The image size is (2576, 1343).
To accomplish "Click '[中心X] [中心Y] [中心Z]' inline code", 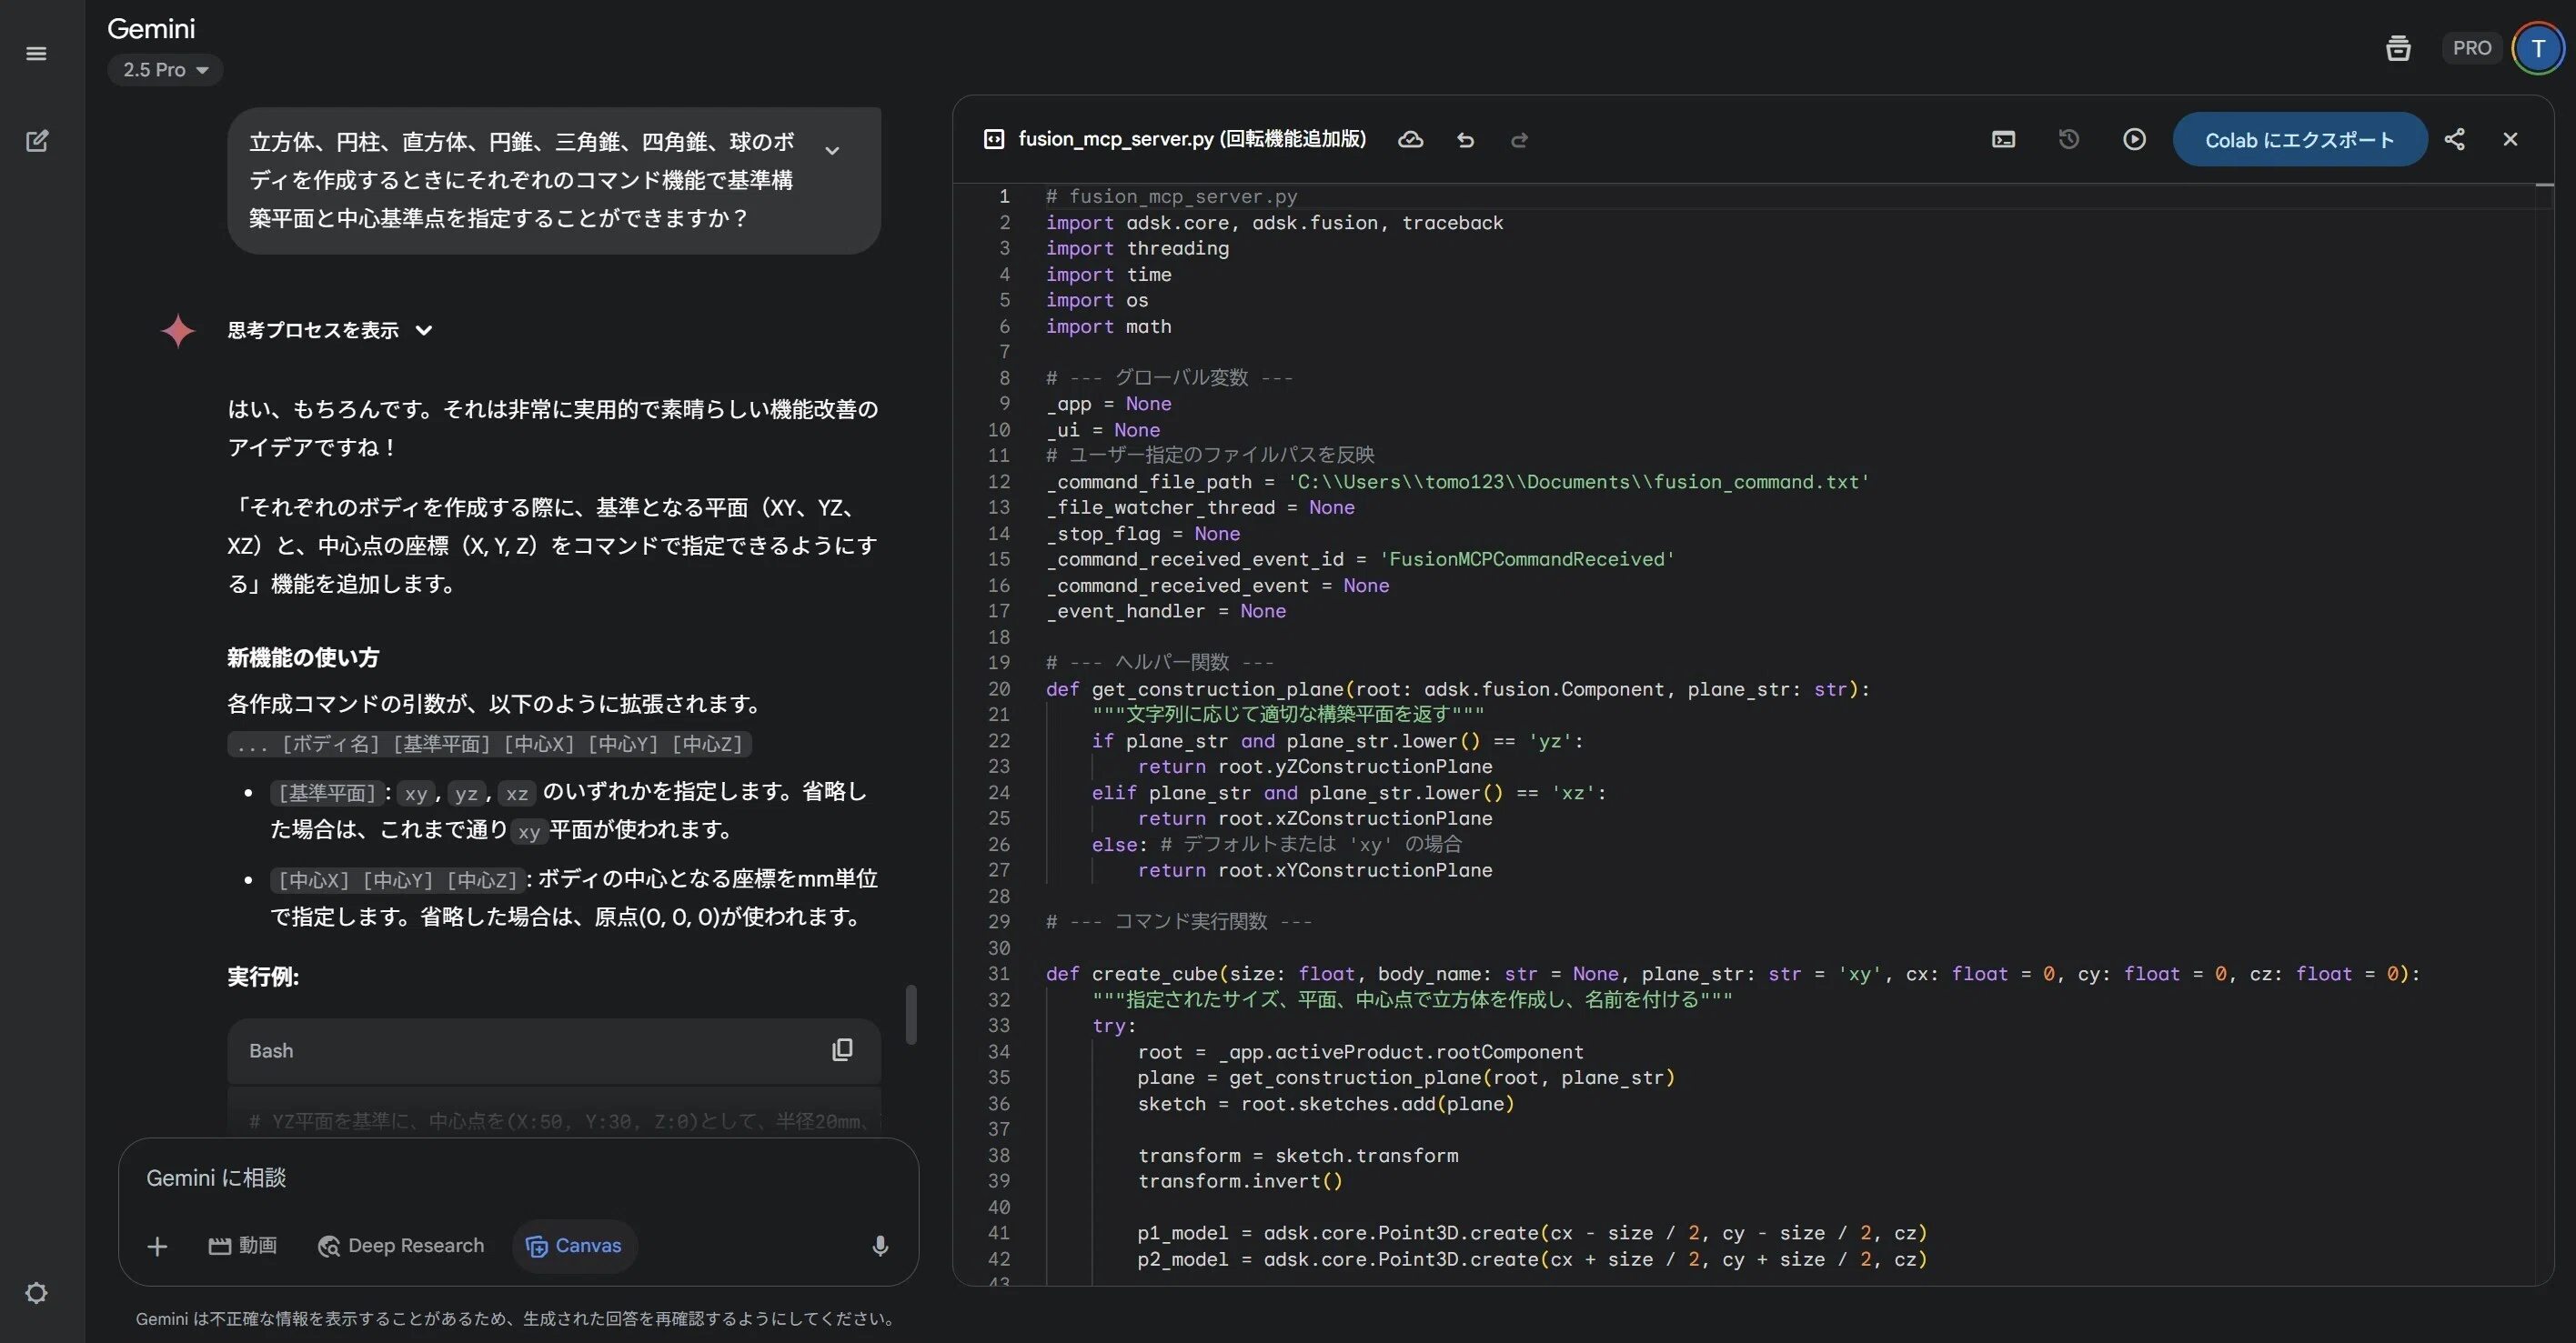I will pos(397,880).
